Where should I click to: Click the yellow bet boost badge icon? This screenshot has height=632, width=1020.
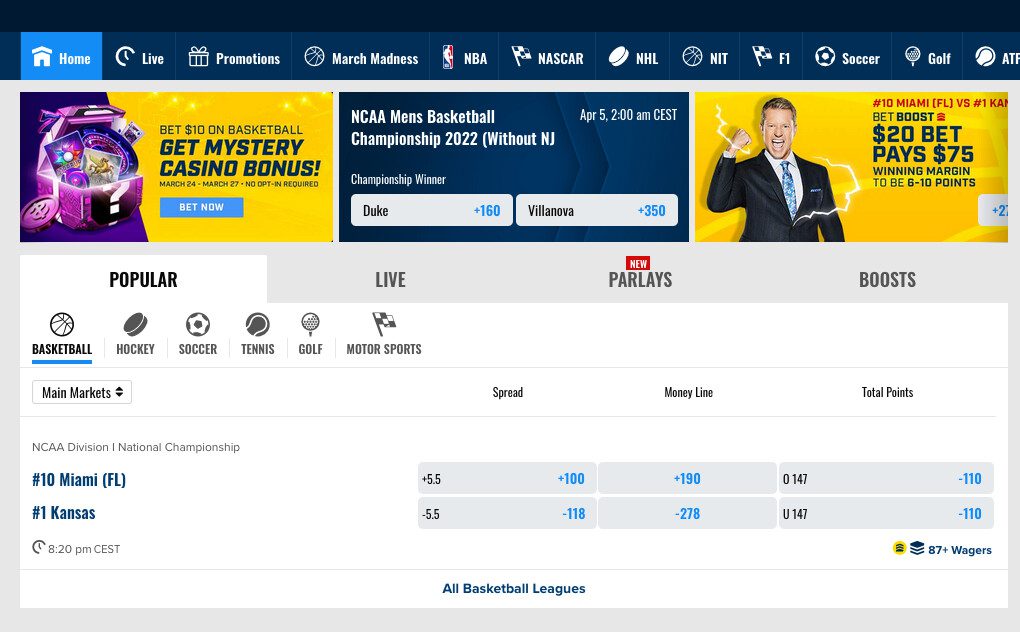tap(900, 548)
